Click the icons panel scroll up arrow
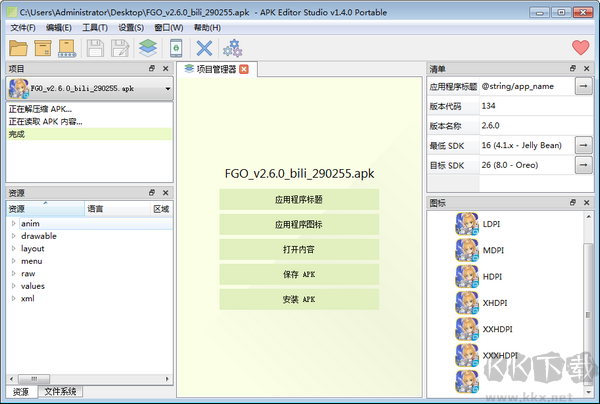The width and height of the screenshot is (600, 404). click(x=589, y=216)
